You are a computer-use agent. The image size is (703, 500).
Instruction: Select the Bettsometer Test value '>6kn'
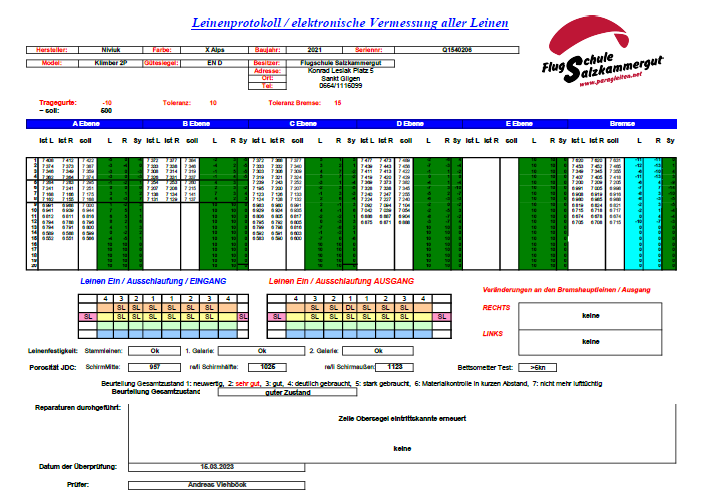[538, 367]
